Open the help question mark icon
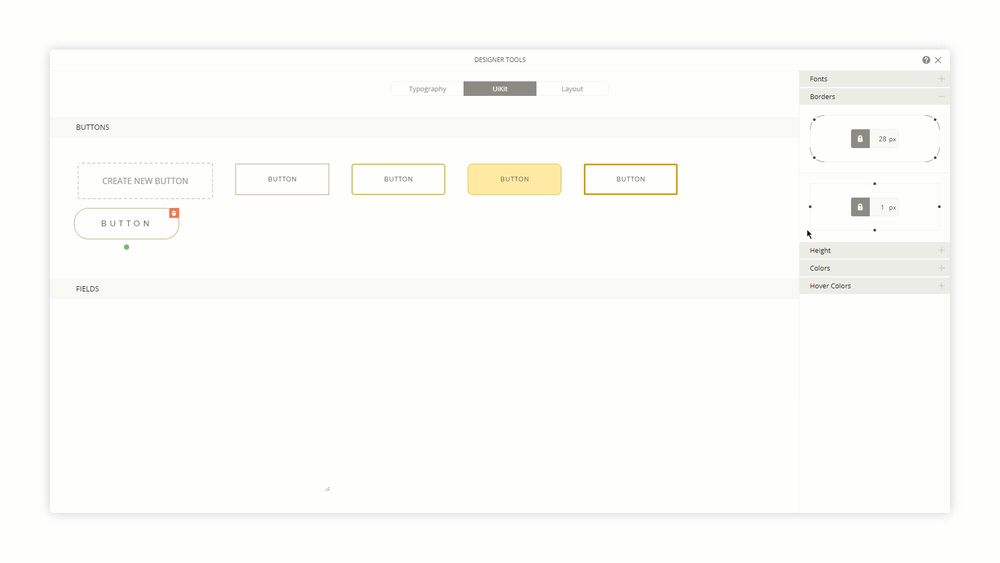Viewport: 1000px width, 563px height. tap(926, 60)
